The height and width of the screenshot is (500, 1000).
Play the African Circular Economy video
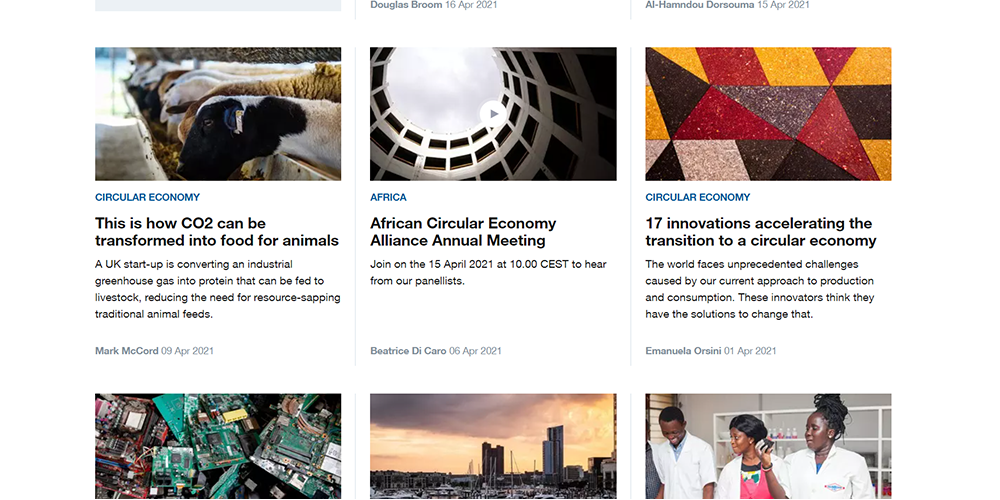point(493,114)
